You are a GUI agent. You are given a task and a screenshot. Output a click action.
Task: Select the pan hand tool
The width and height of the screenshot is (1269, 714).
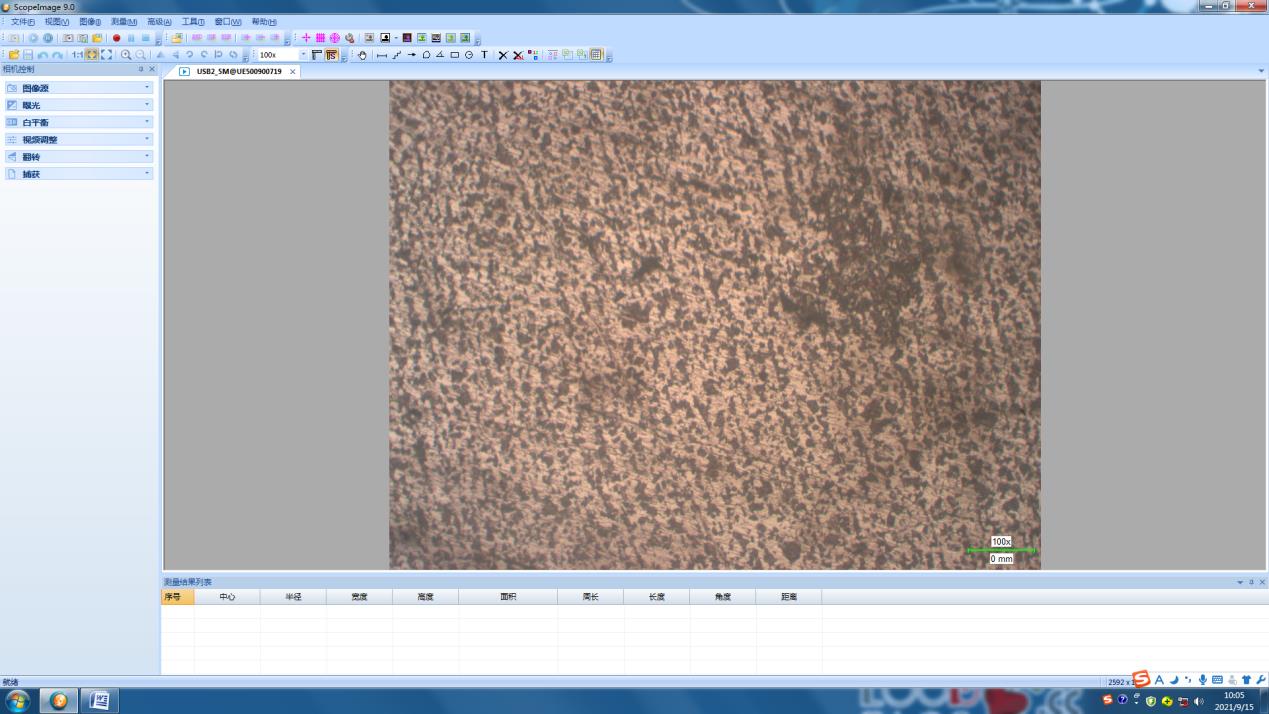362,55
